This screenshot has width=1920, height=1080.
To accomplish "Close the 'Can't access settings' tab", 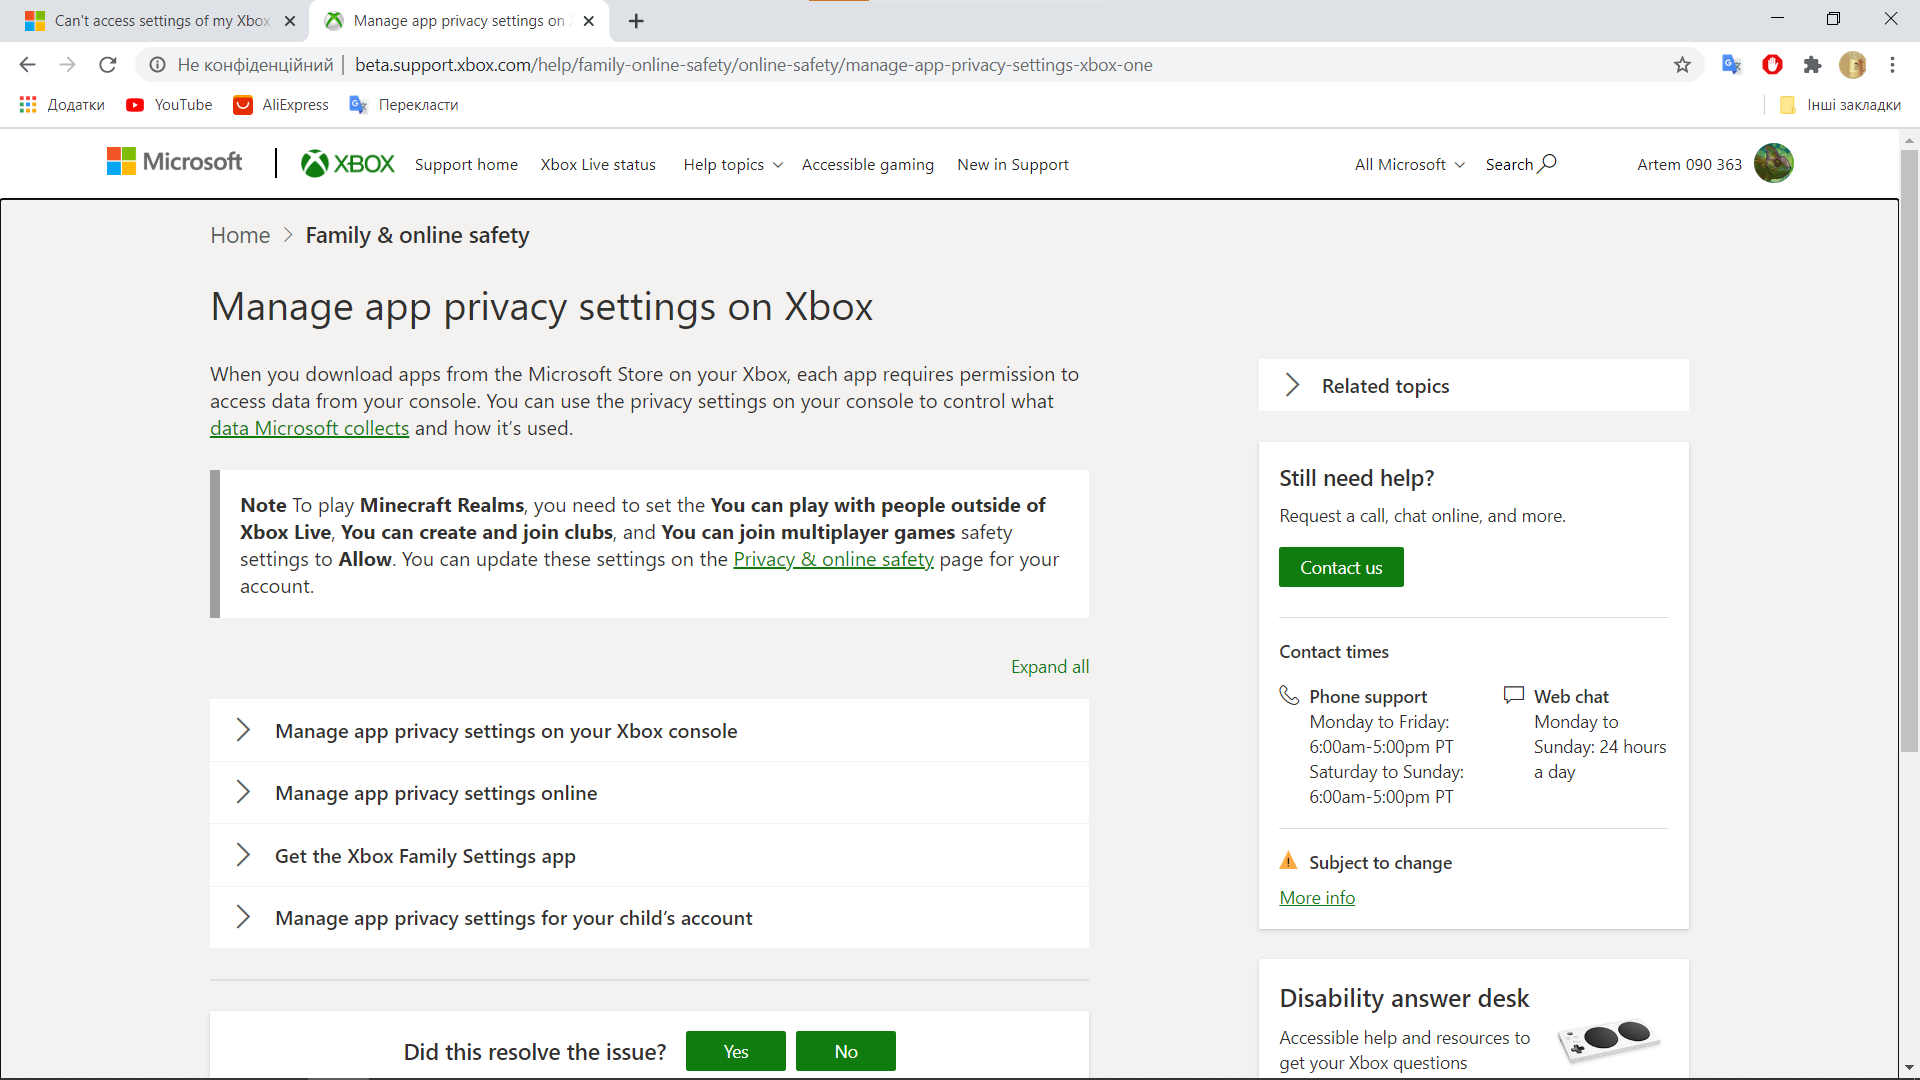I will pyautogui.click(x=290, y=21).
